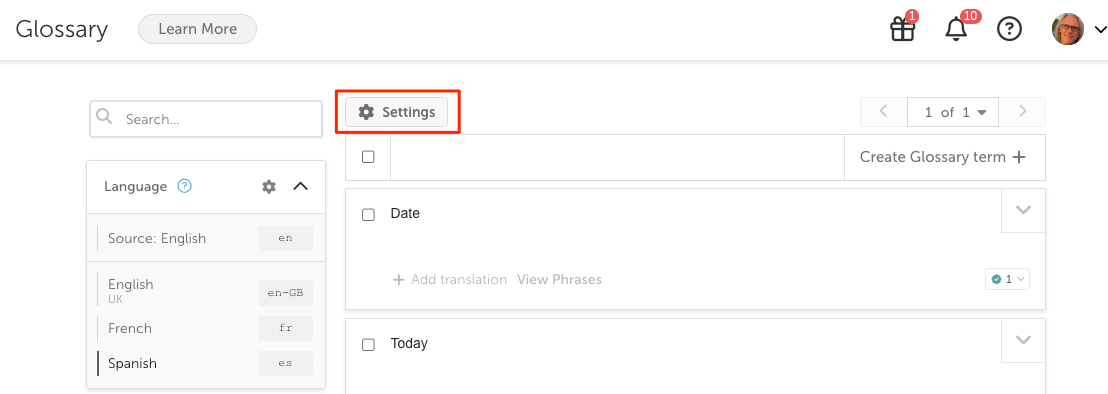Screen dimensions: 1108x394
Task: Open the gift rewards icon
Action: [x=902, y=30]
